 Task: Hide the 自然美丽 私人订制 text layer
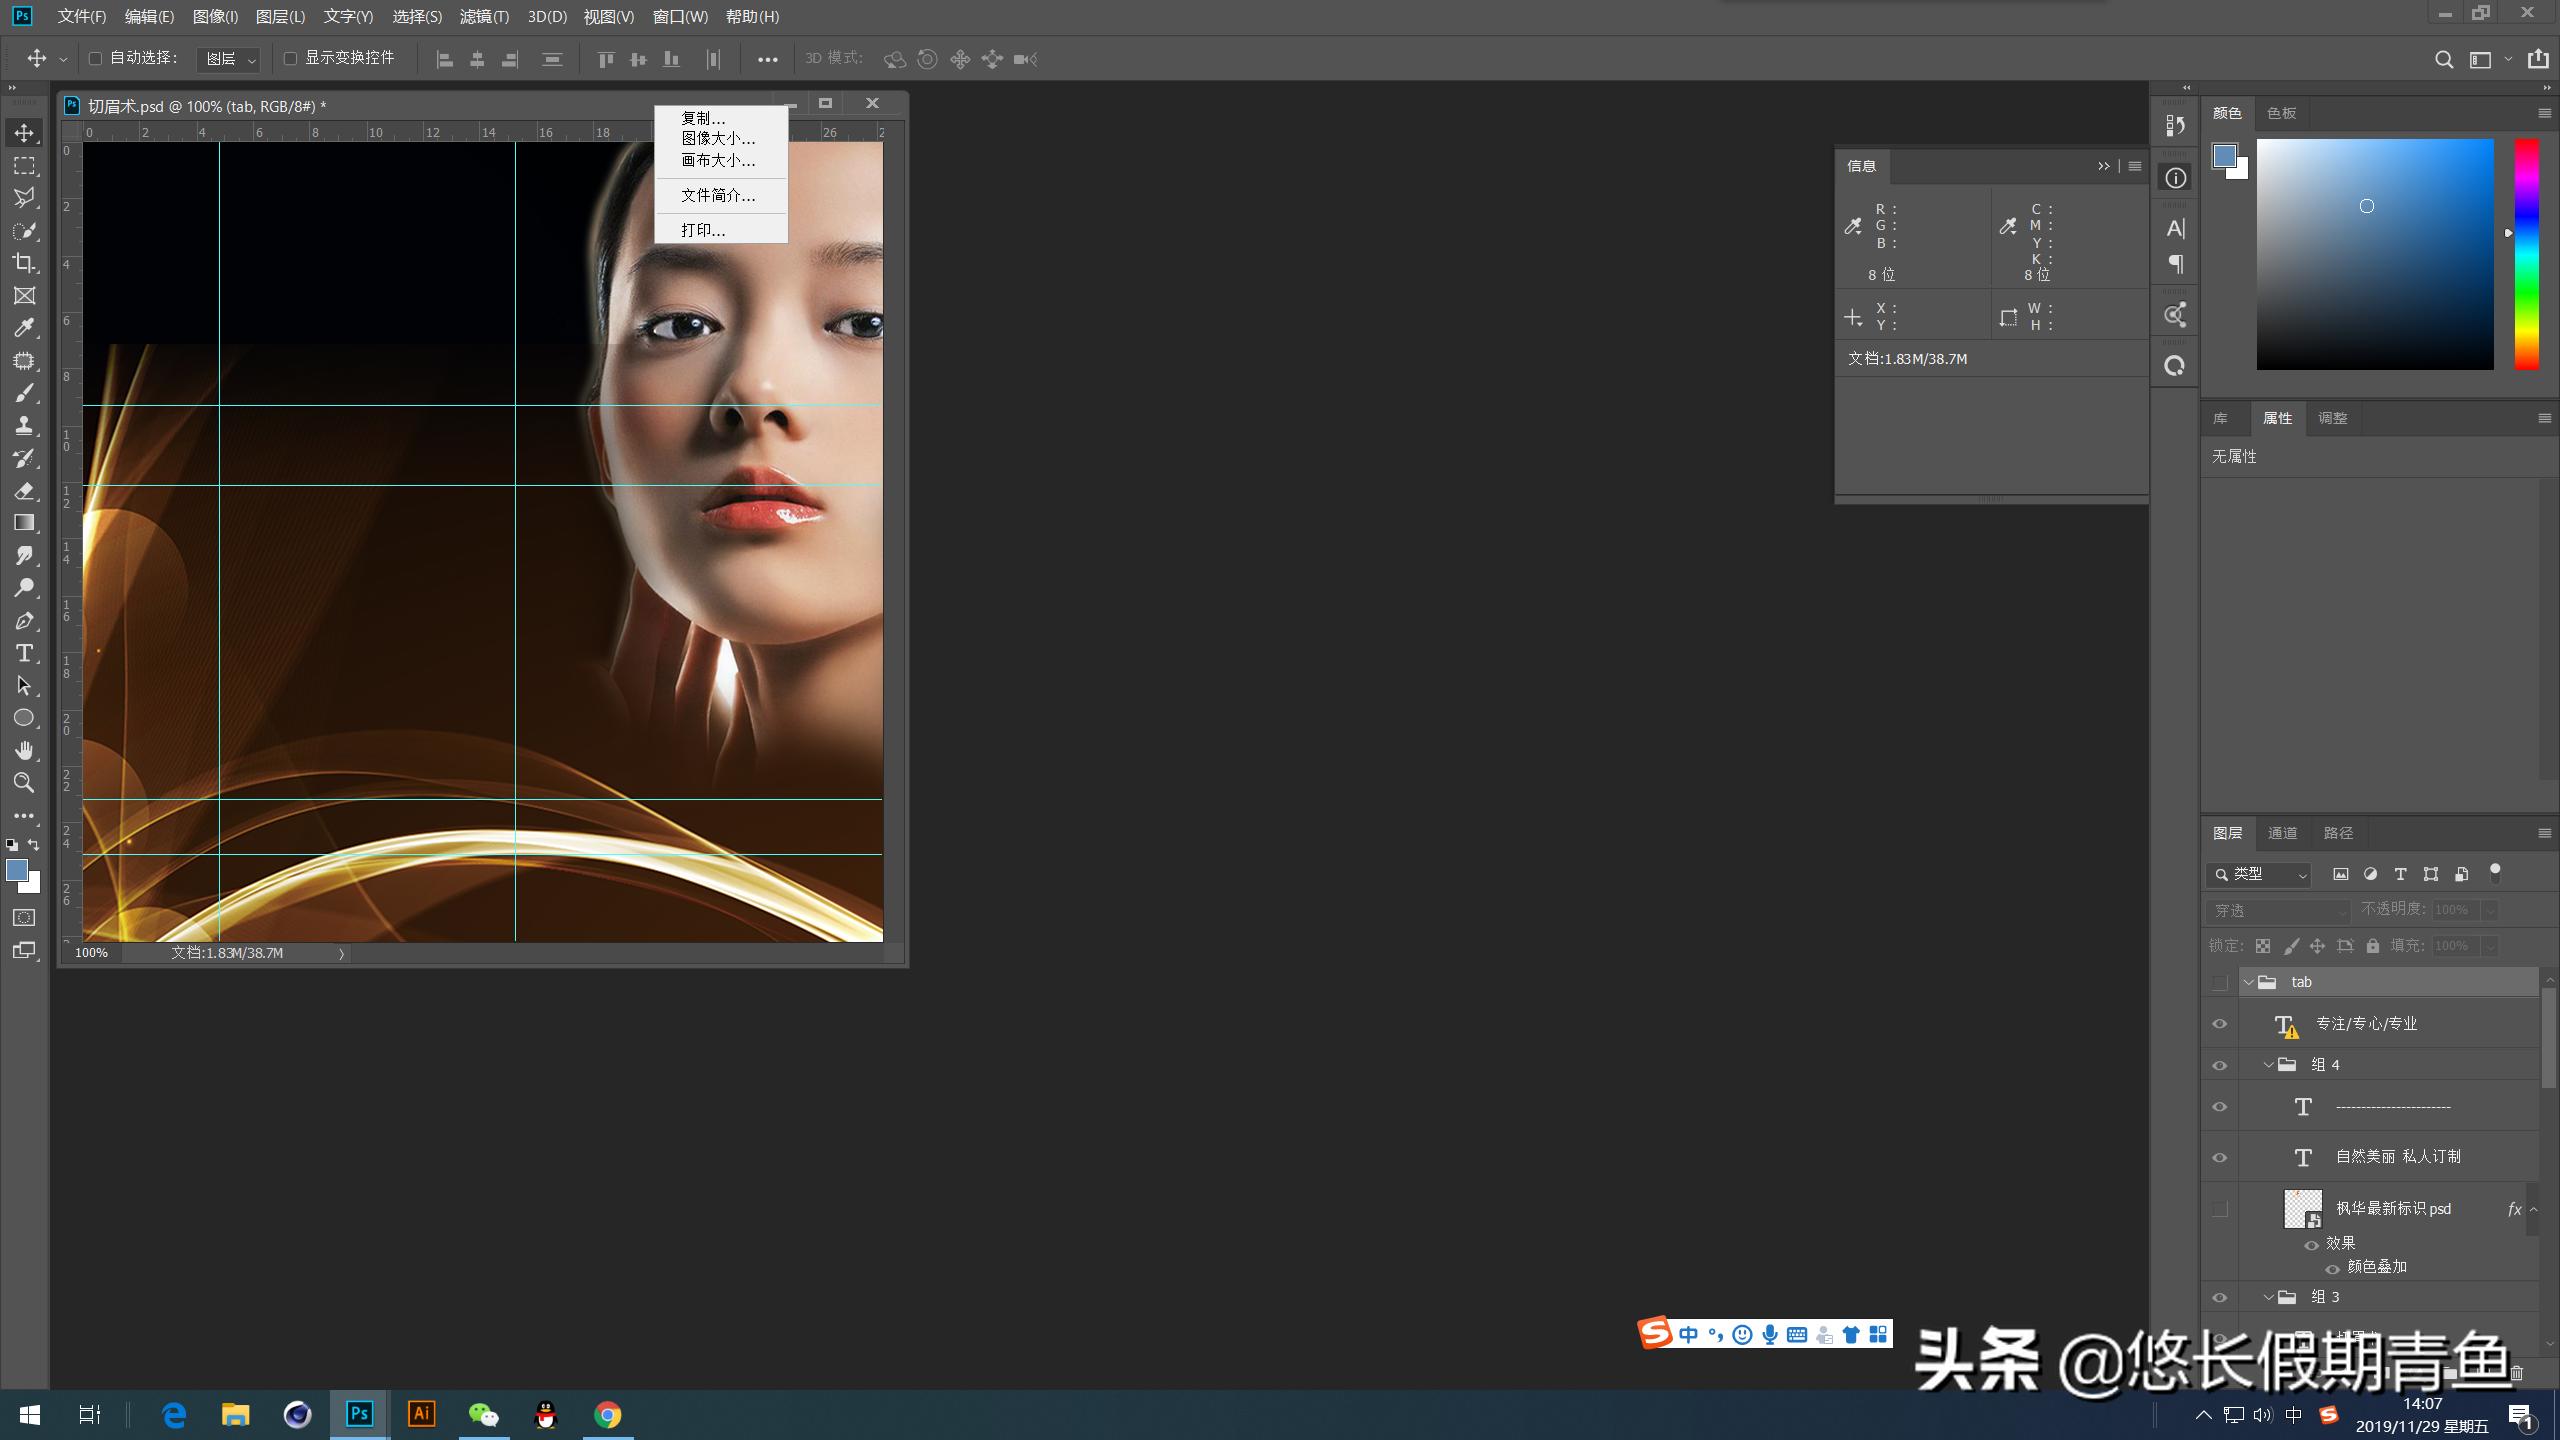[2219, 1157]
